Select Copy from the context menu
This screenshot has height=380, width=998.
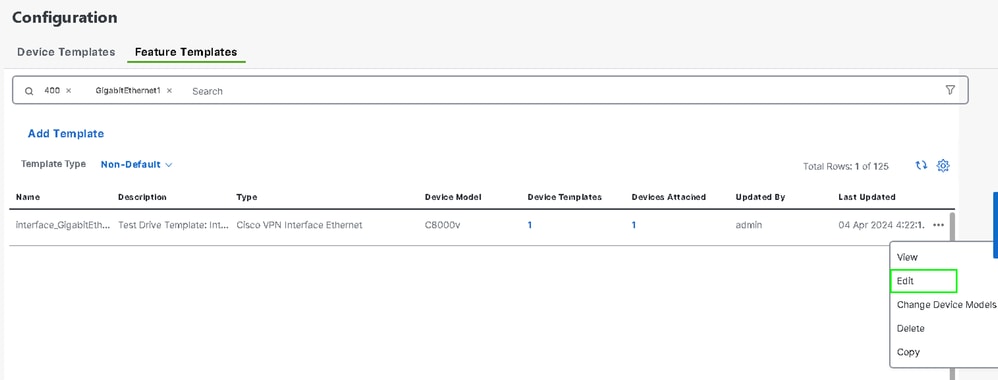point(908,352)
